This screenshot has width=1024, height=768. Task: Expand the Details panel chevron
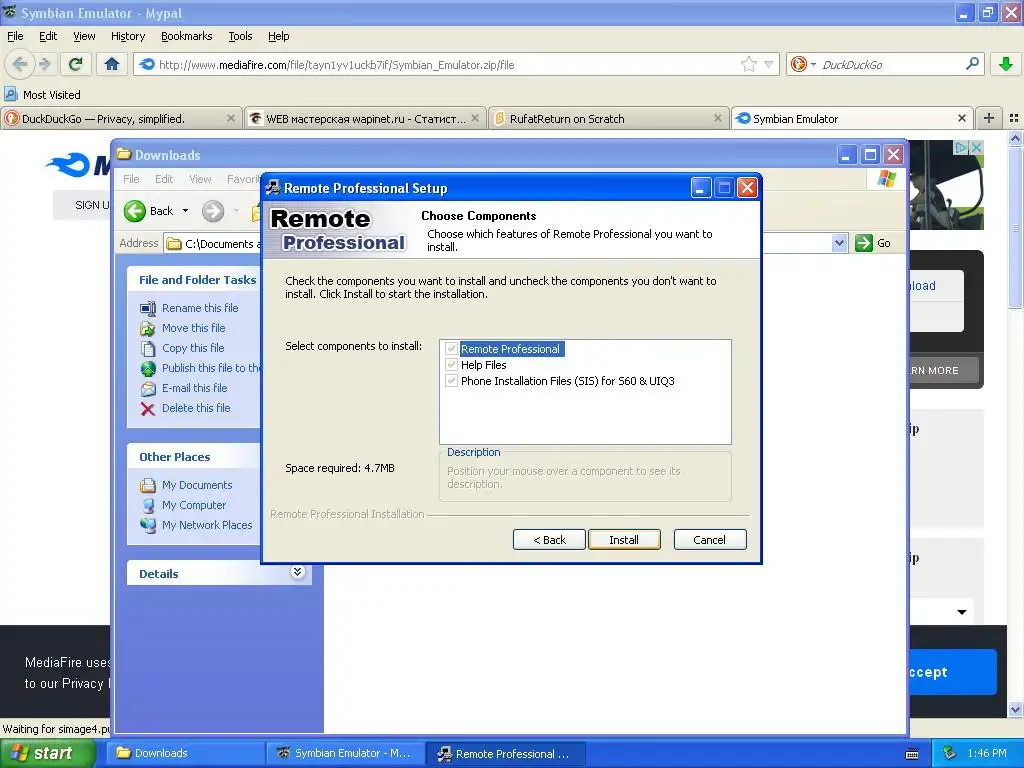[x=297, y=572]
